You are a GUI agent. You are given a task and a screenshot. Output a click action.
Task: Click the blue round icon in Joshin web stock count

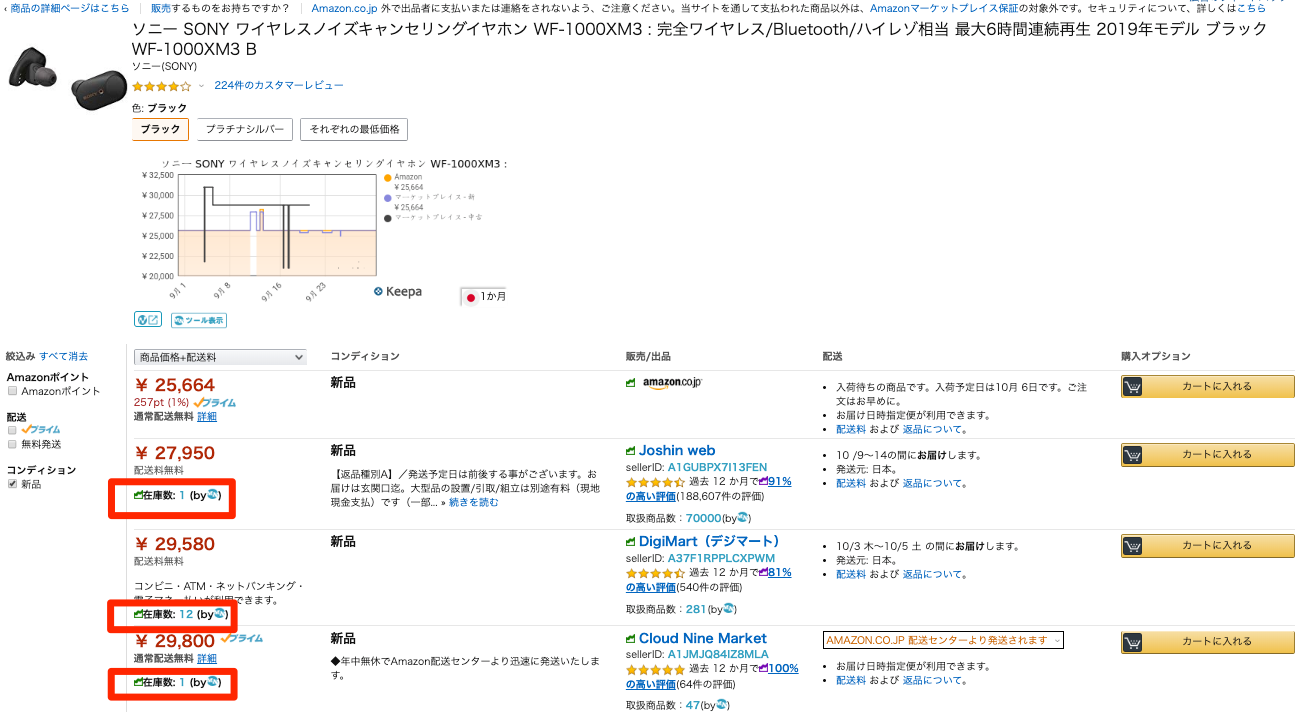click(x=212, y=495)
